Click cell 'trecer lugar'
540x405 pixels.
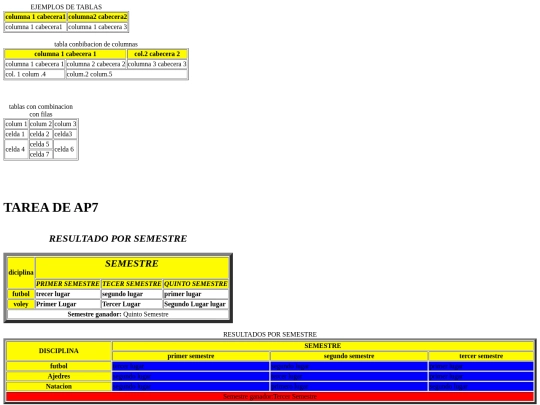point(68,294)
